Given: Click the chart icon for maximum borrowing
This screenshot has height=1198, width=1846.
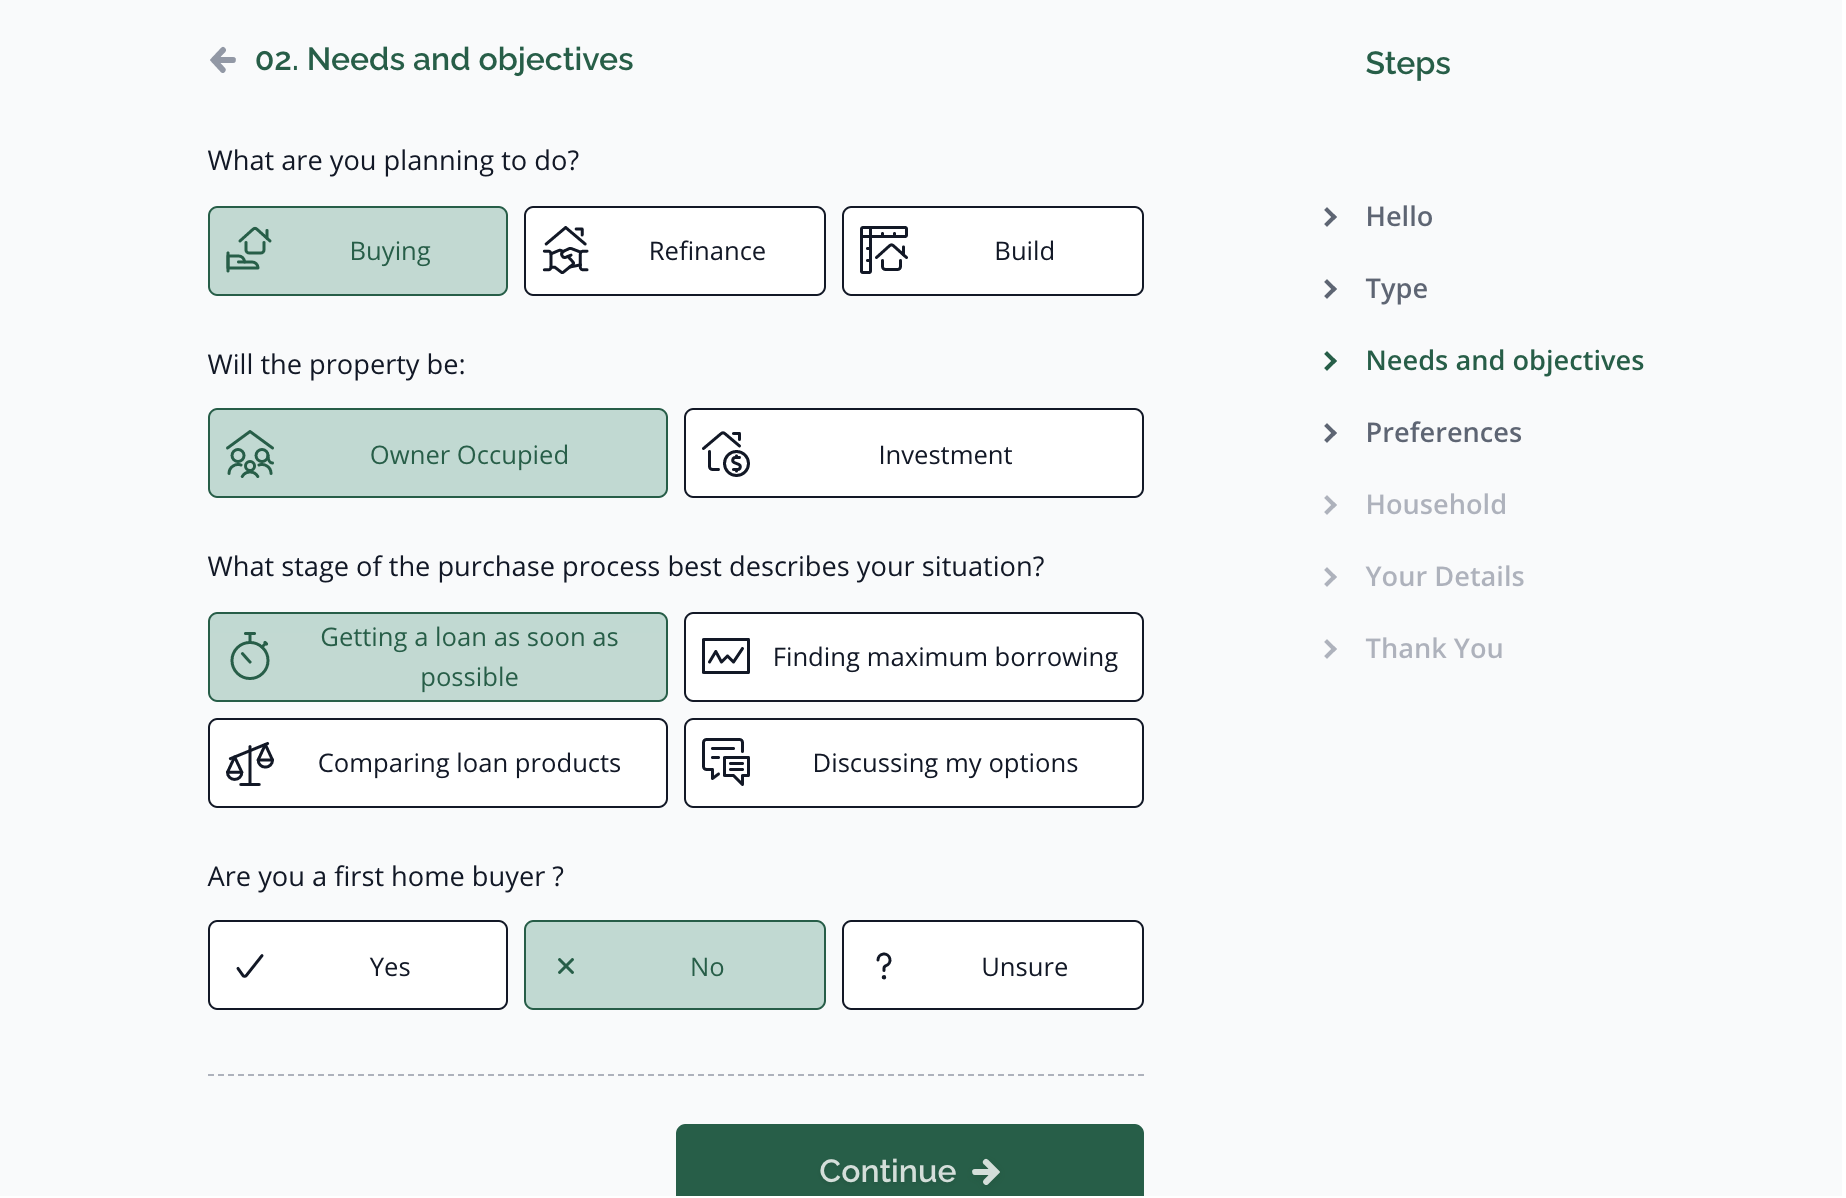Looking at the screenshot, I should click(726, 656).
